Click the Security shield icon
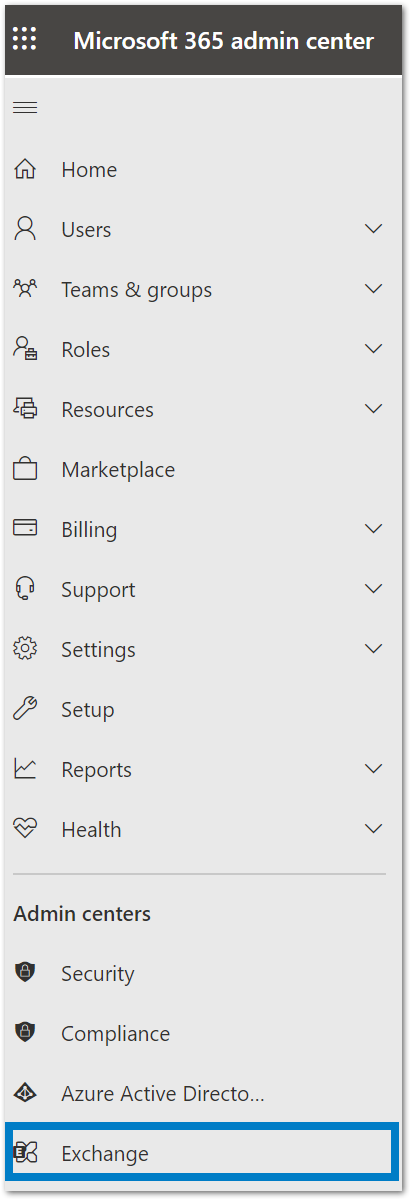The height and width of the screenshot is (1200, 411). (25, 973)
